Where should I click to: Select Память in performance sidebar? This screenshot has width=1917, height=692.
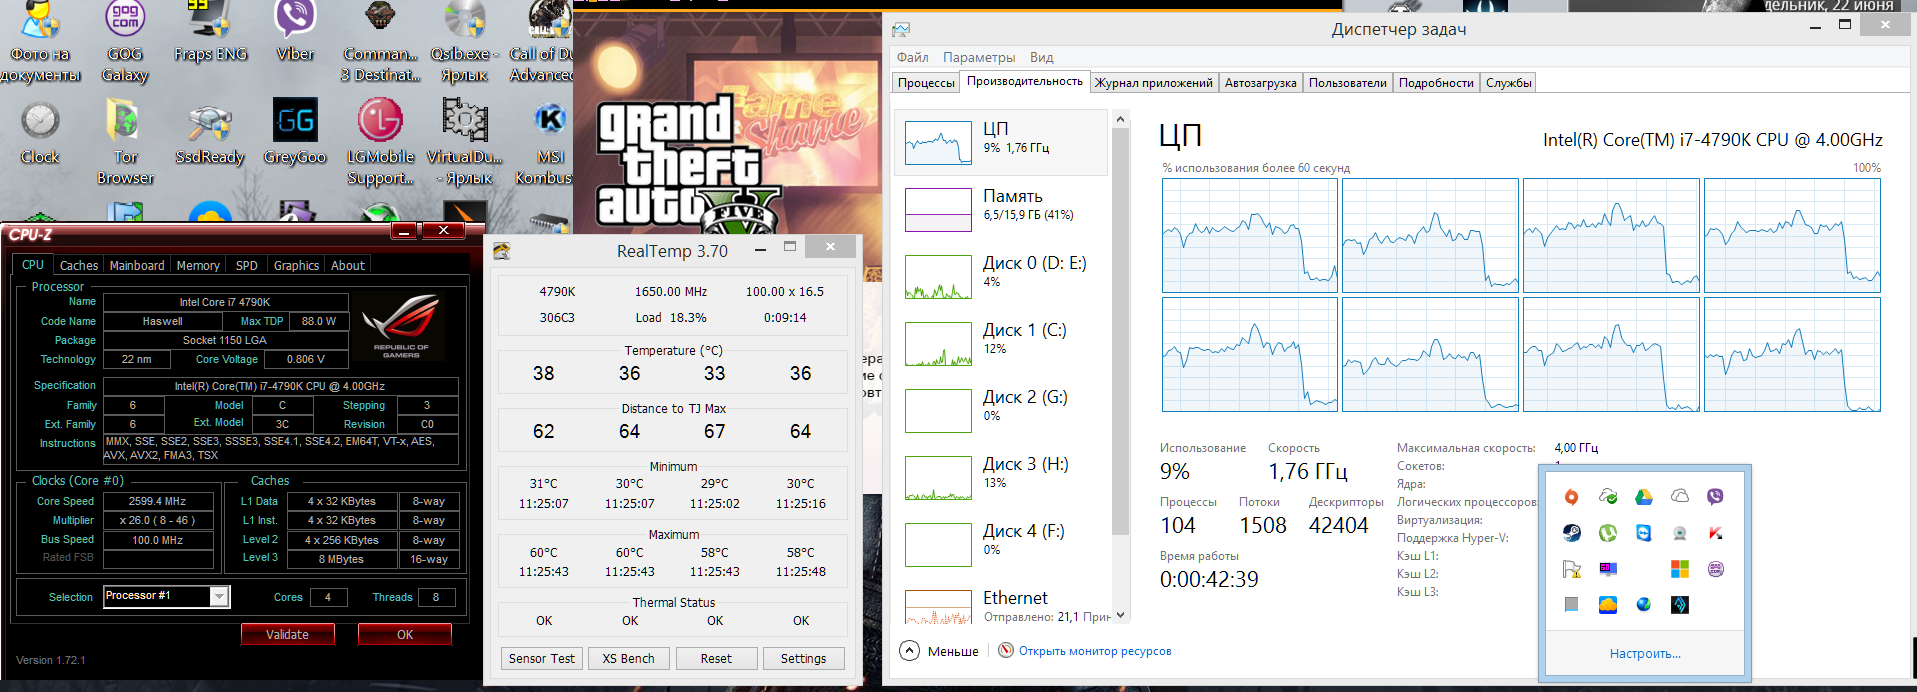[1001, 209]
